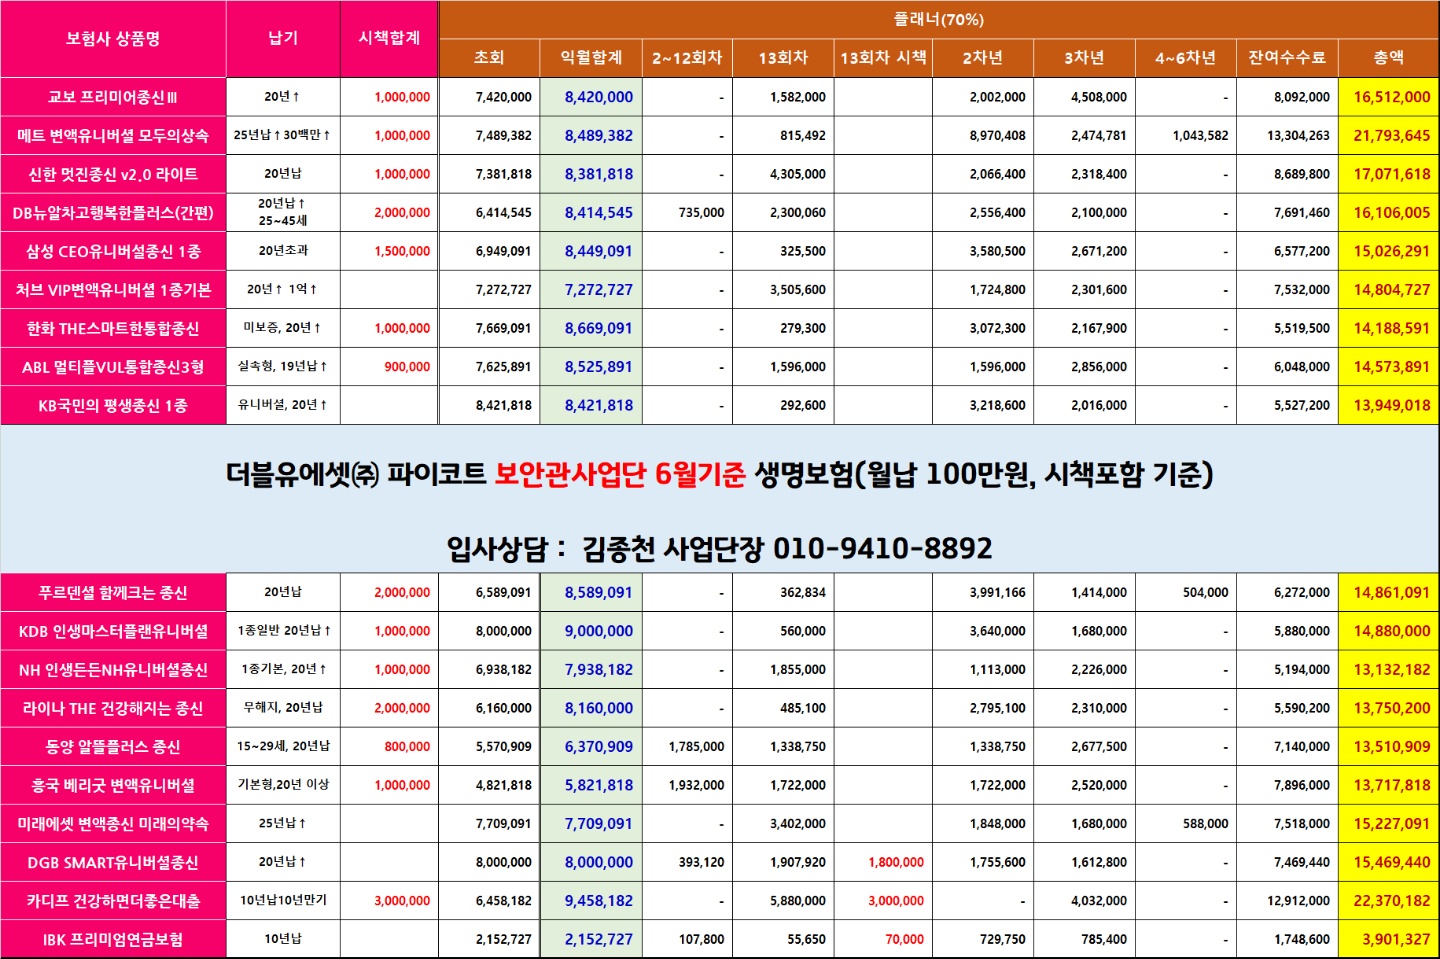Click 13회차 value 4,305,000

[x=798, y=174]
